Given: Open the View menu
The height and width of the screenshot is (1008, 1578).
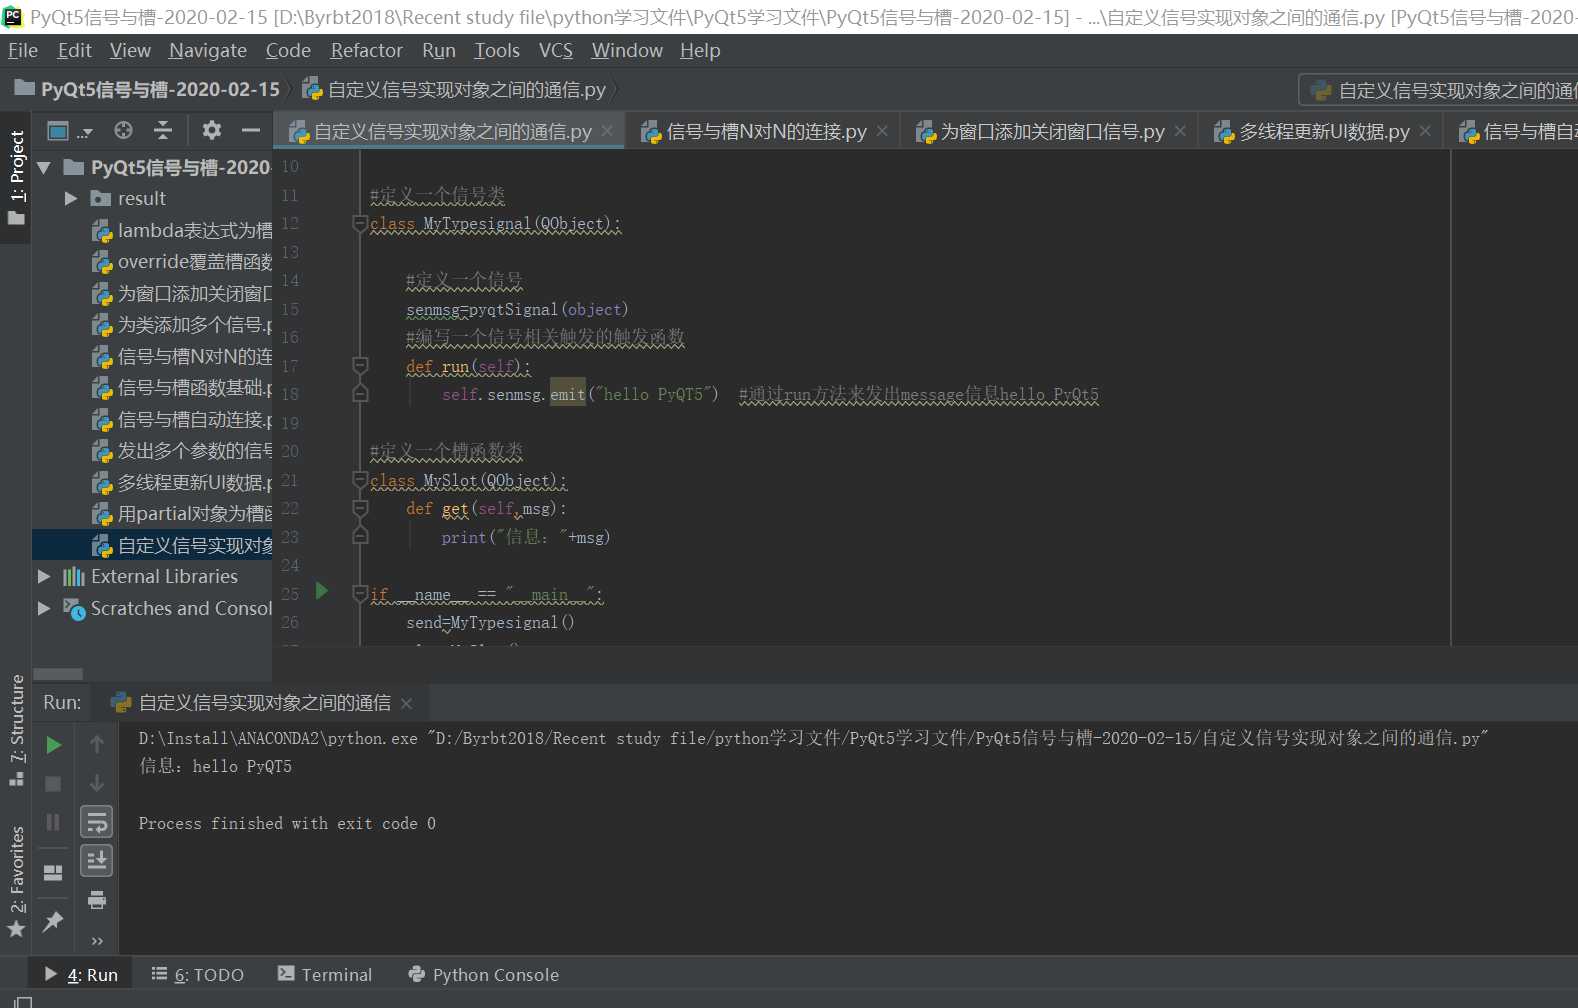Looking at the screenshot, I should [130, 50].
